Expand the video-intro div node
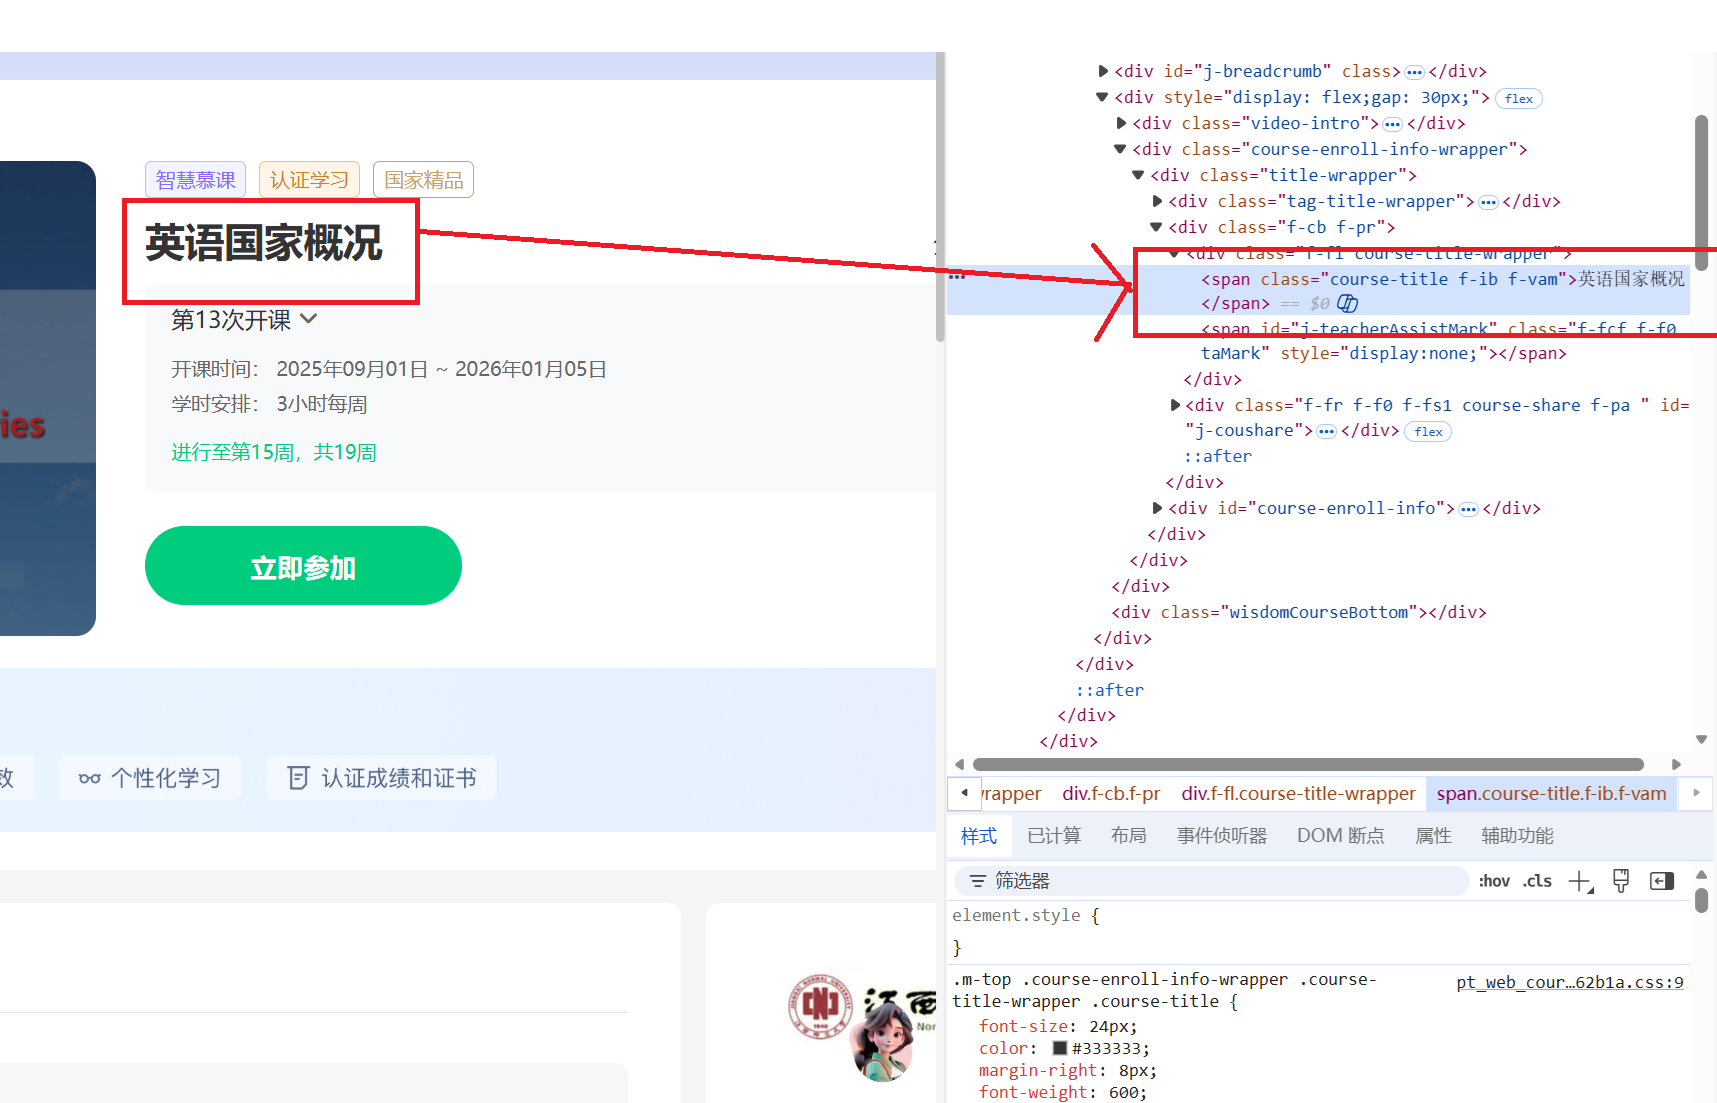The height and width of the screenshot is (1103, 1717). click(x=1121, y=122)
